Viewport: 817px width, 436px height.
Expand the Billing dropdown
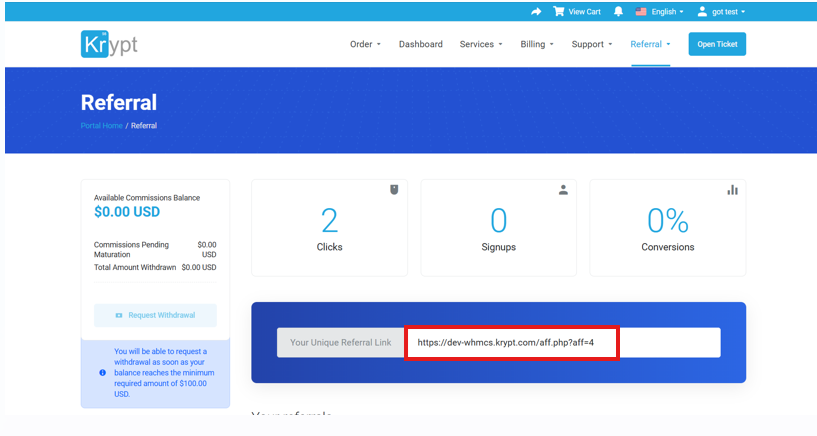click(x=537, y=44)
